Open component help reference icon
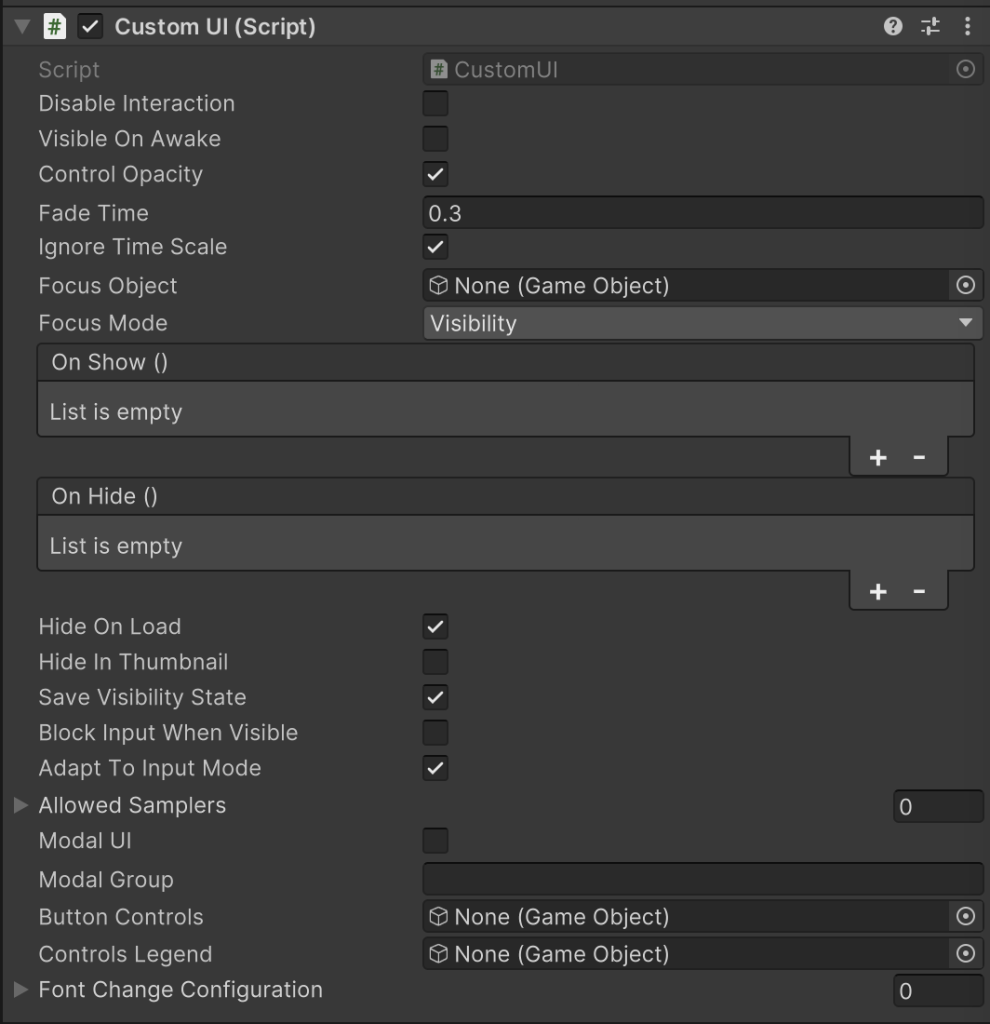Image resolution: width=990 pixels, height=1024 pixels. coord(893,26)
